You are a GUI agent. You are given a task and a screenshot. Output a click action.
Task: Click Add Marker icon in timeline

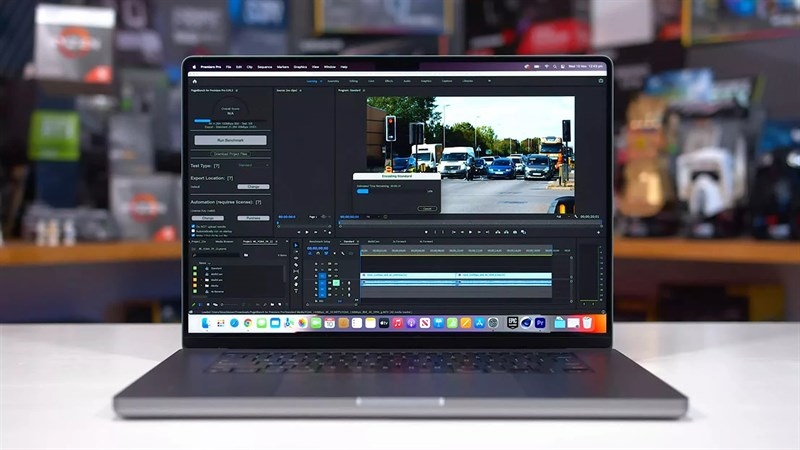[x=335, y=254]
